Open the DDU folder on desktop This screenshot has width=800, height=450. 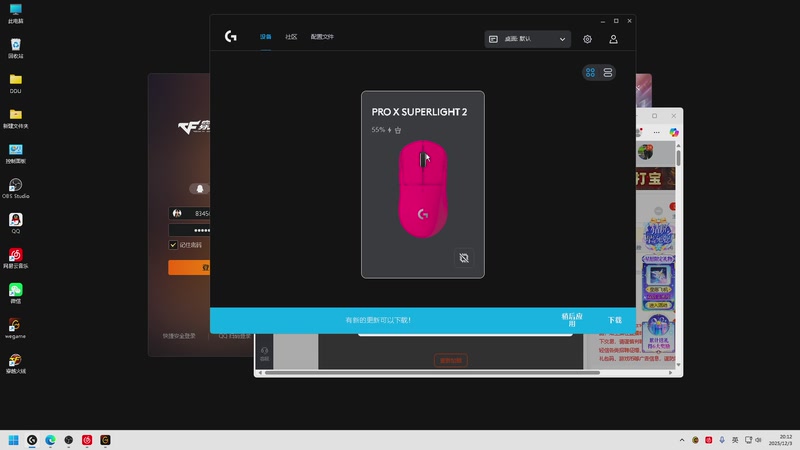click(16, 84)
